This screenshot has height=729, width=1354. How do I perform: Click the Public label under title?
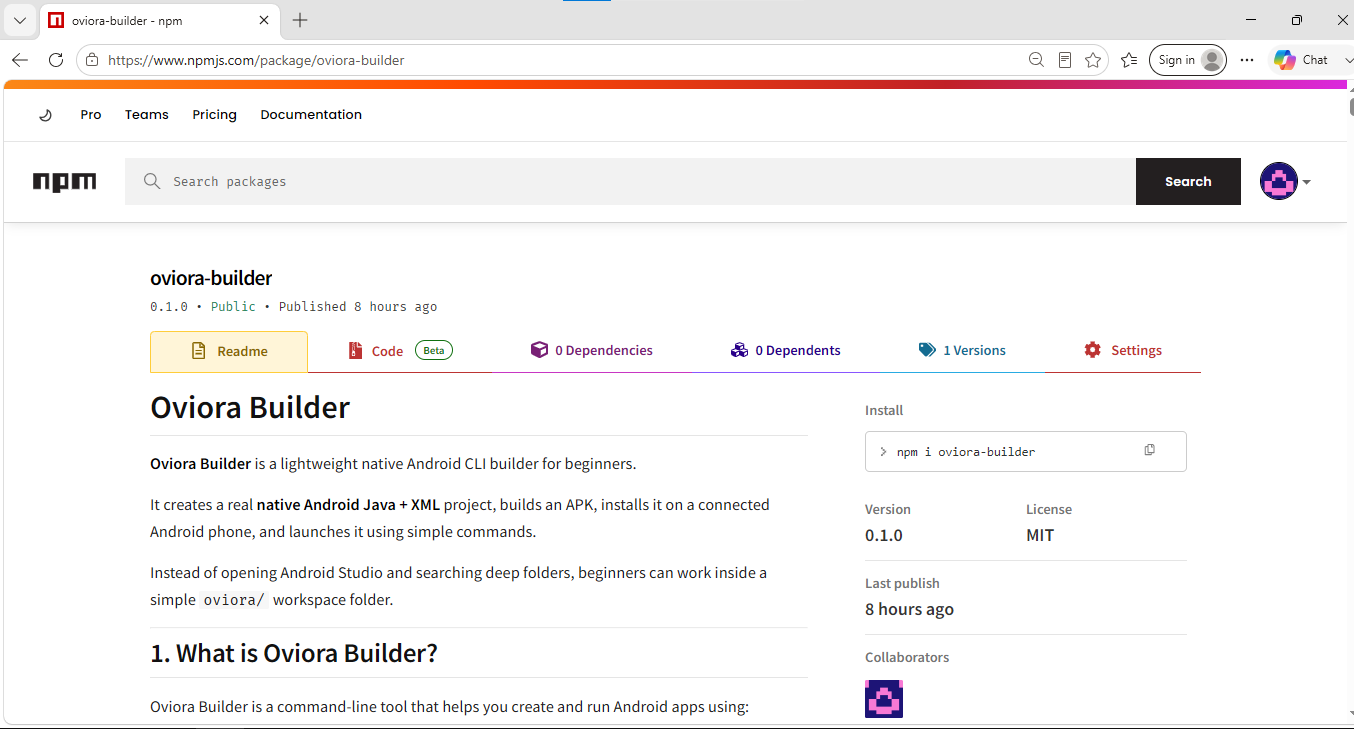click(233, 307)
